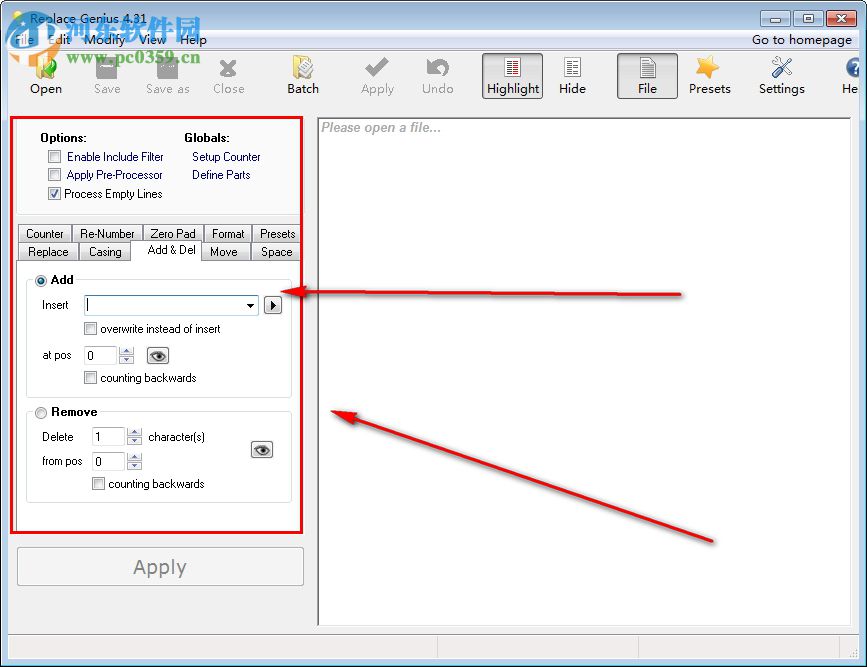The width and height of the screenshot is (867, 667).
Task: Click the Close file toolbar icon
Action: (228, 76)
